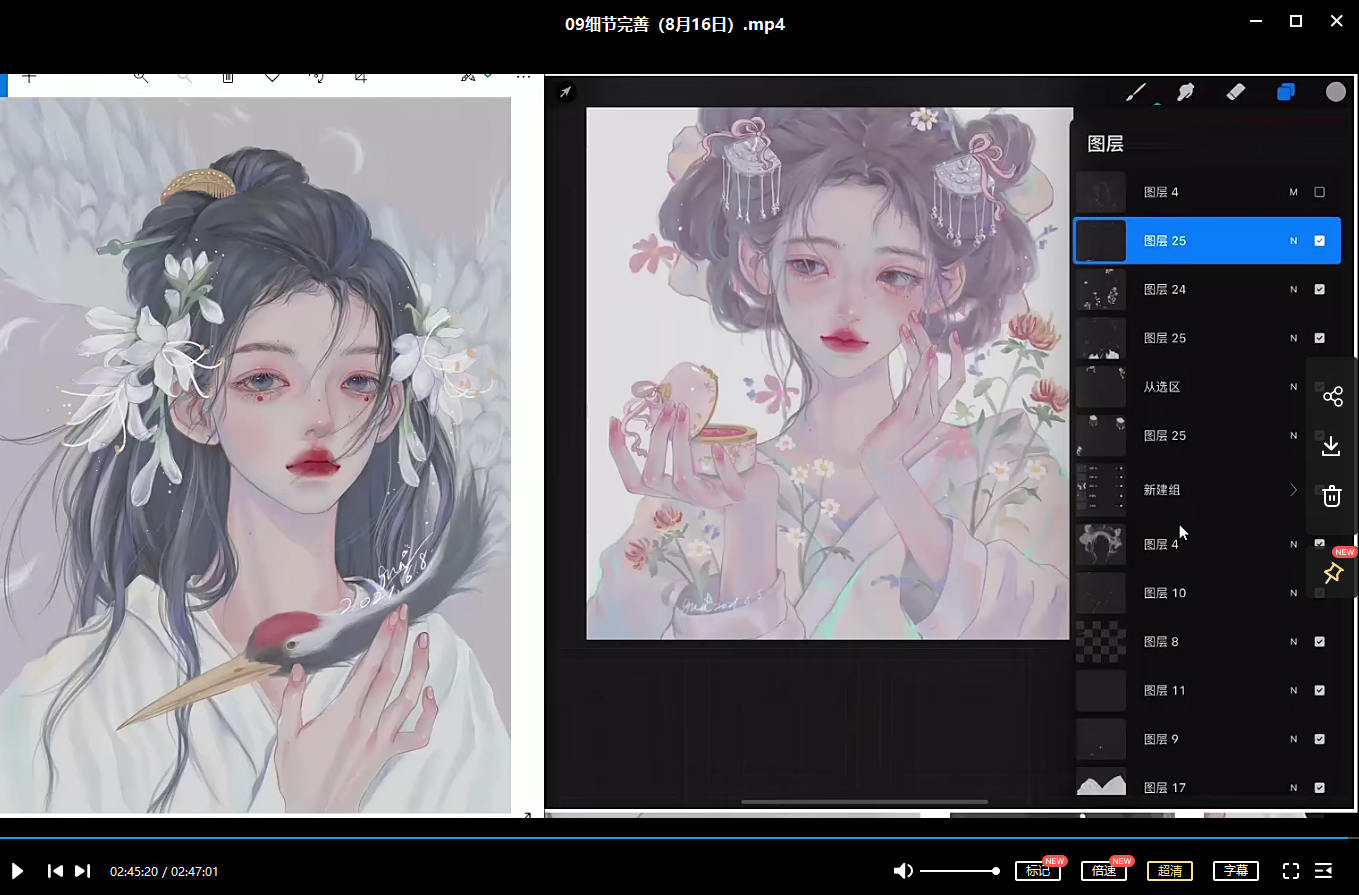Open the 超清 video quality menu
1359x895 pixels.
(1170, 871)
